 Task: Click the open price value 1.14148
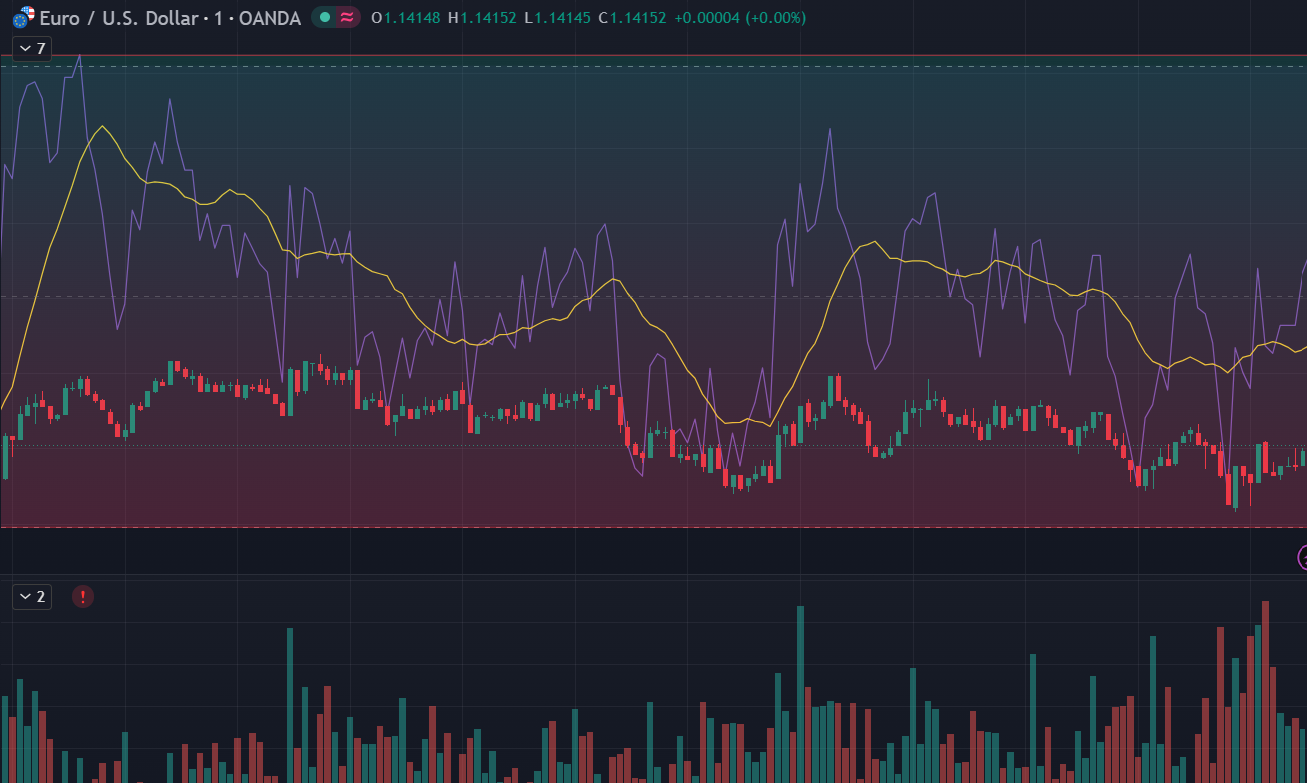412,18
